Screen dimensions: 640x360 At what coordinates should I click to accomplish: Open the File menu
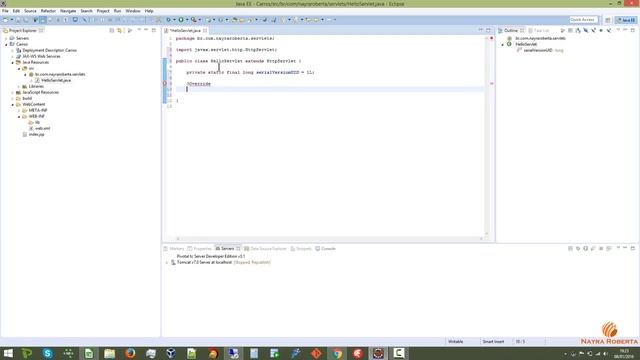5,11
